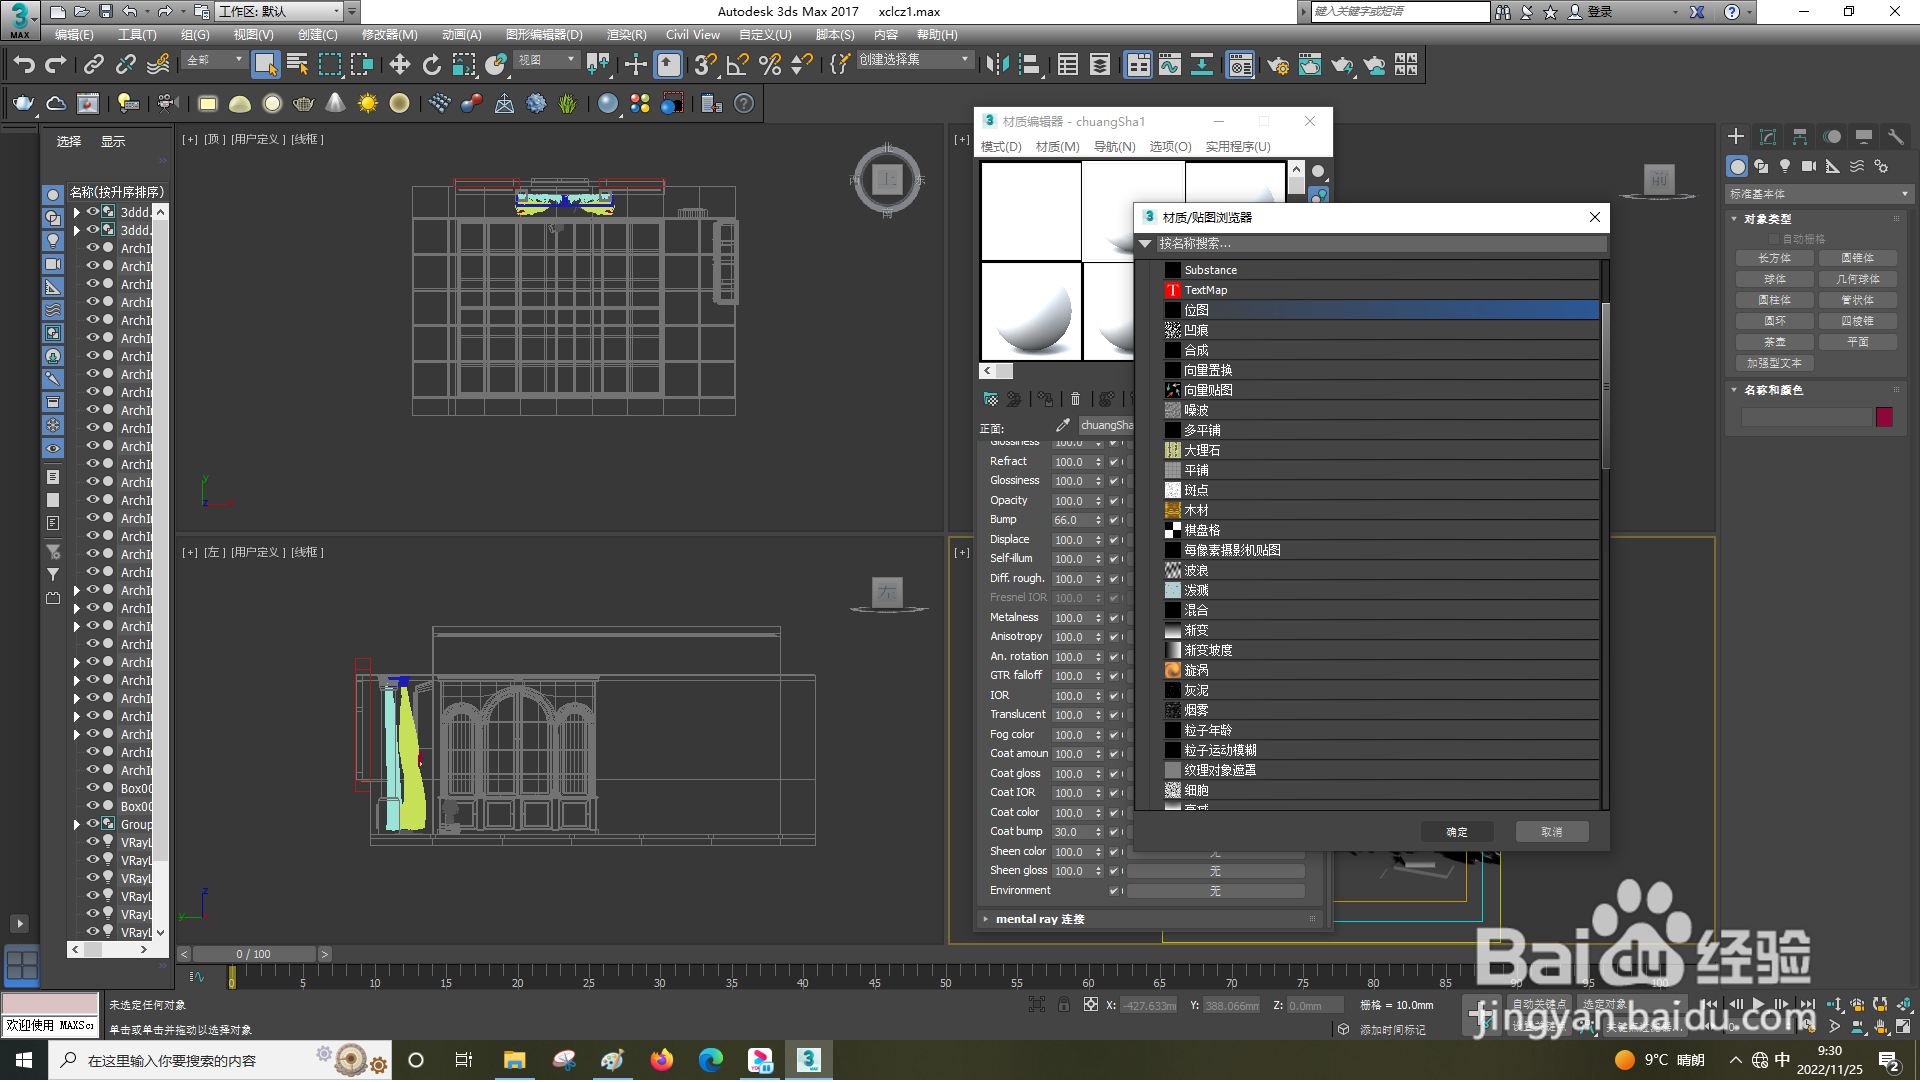Click the Select by Name tool

point(297,65)
